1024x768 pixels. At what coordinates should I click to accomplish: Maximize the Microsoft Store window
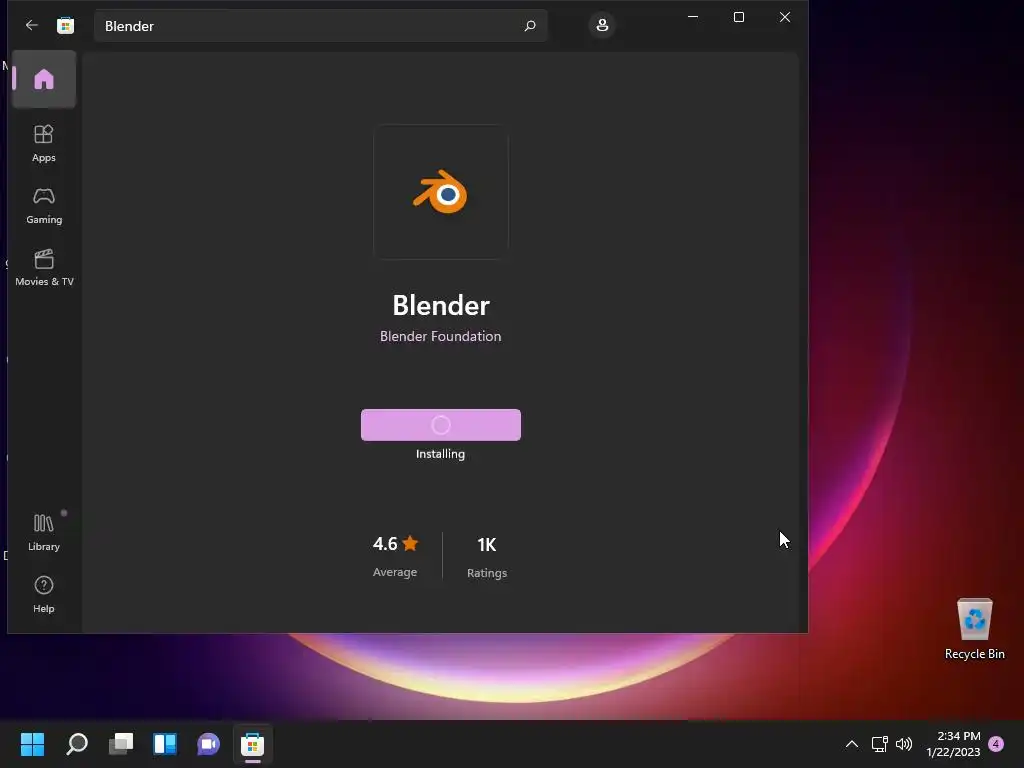tap(739, 17)
